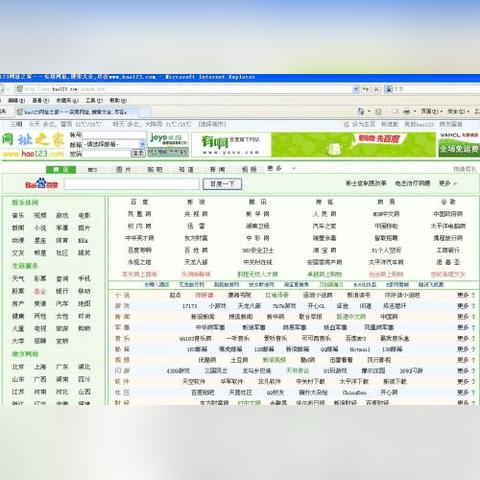Click the refresh icon beside the address bar
The image size is (480, 480).
(366, 89)
